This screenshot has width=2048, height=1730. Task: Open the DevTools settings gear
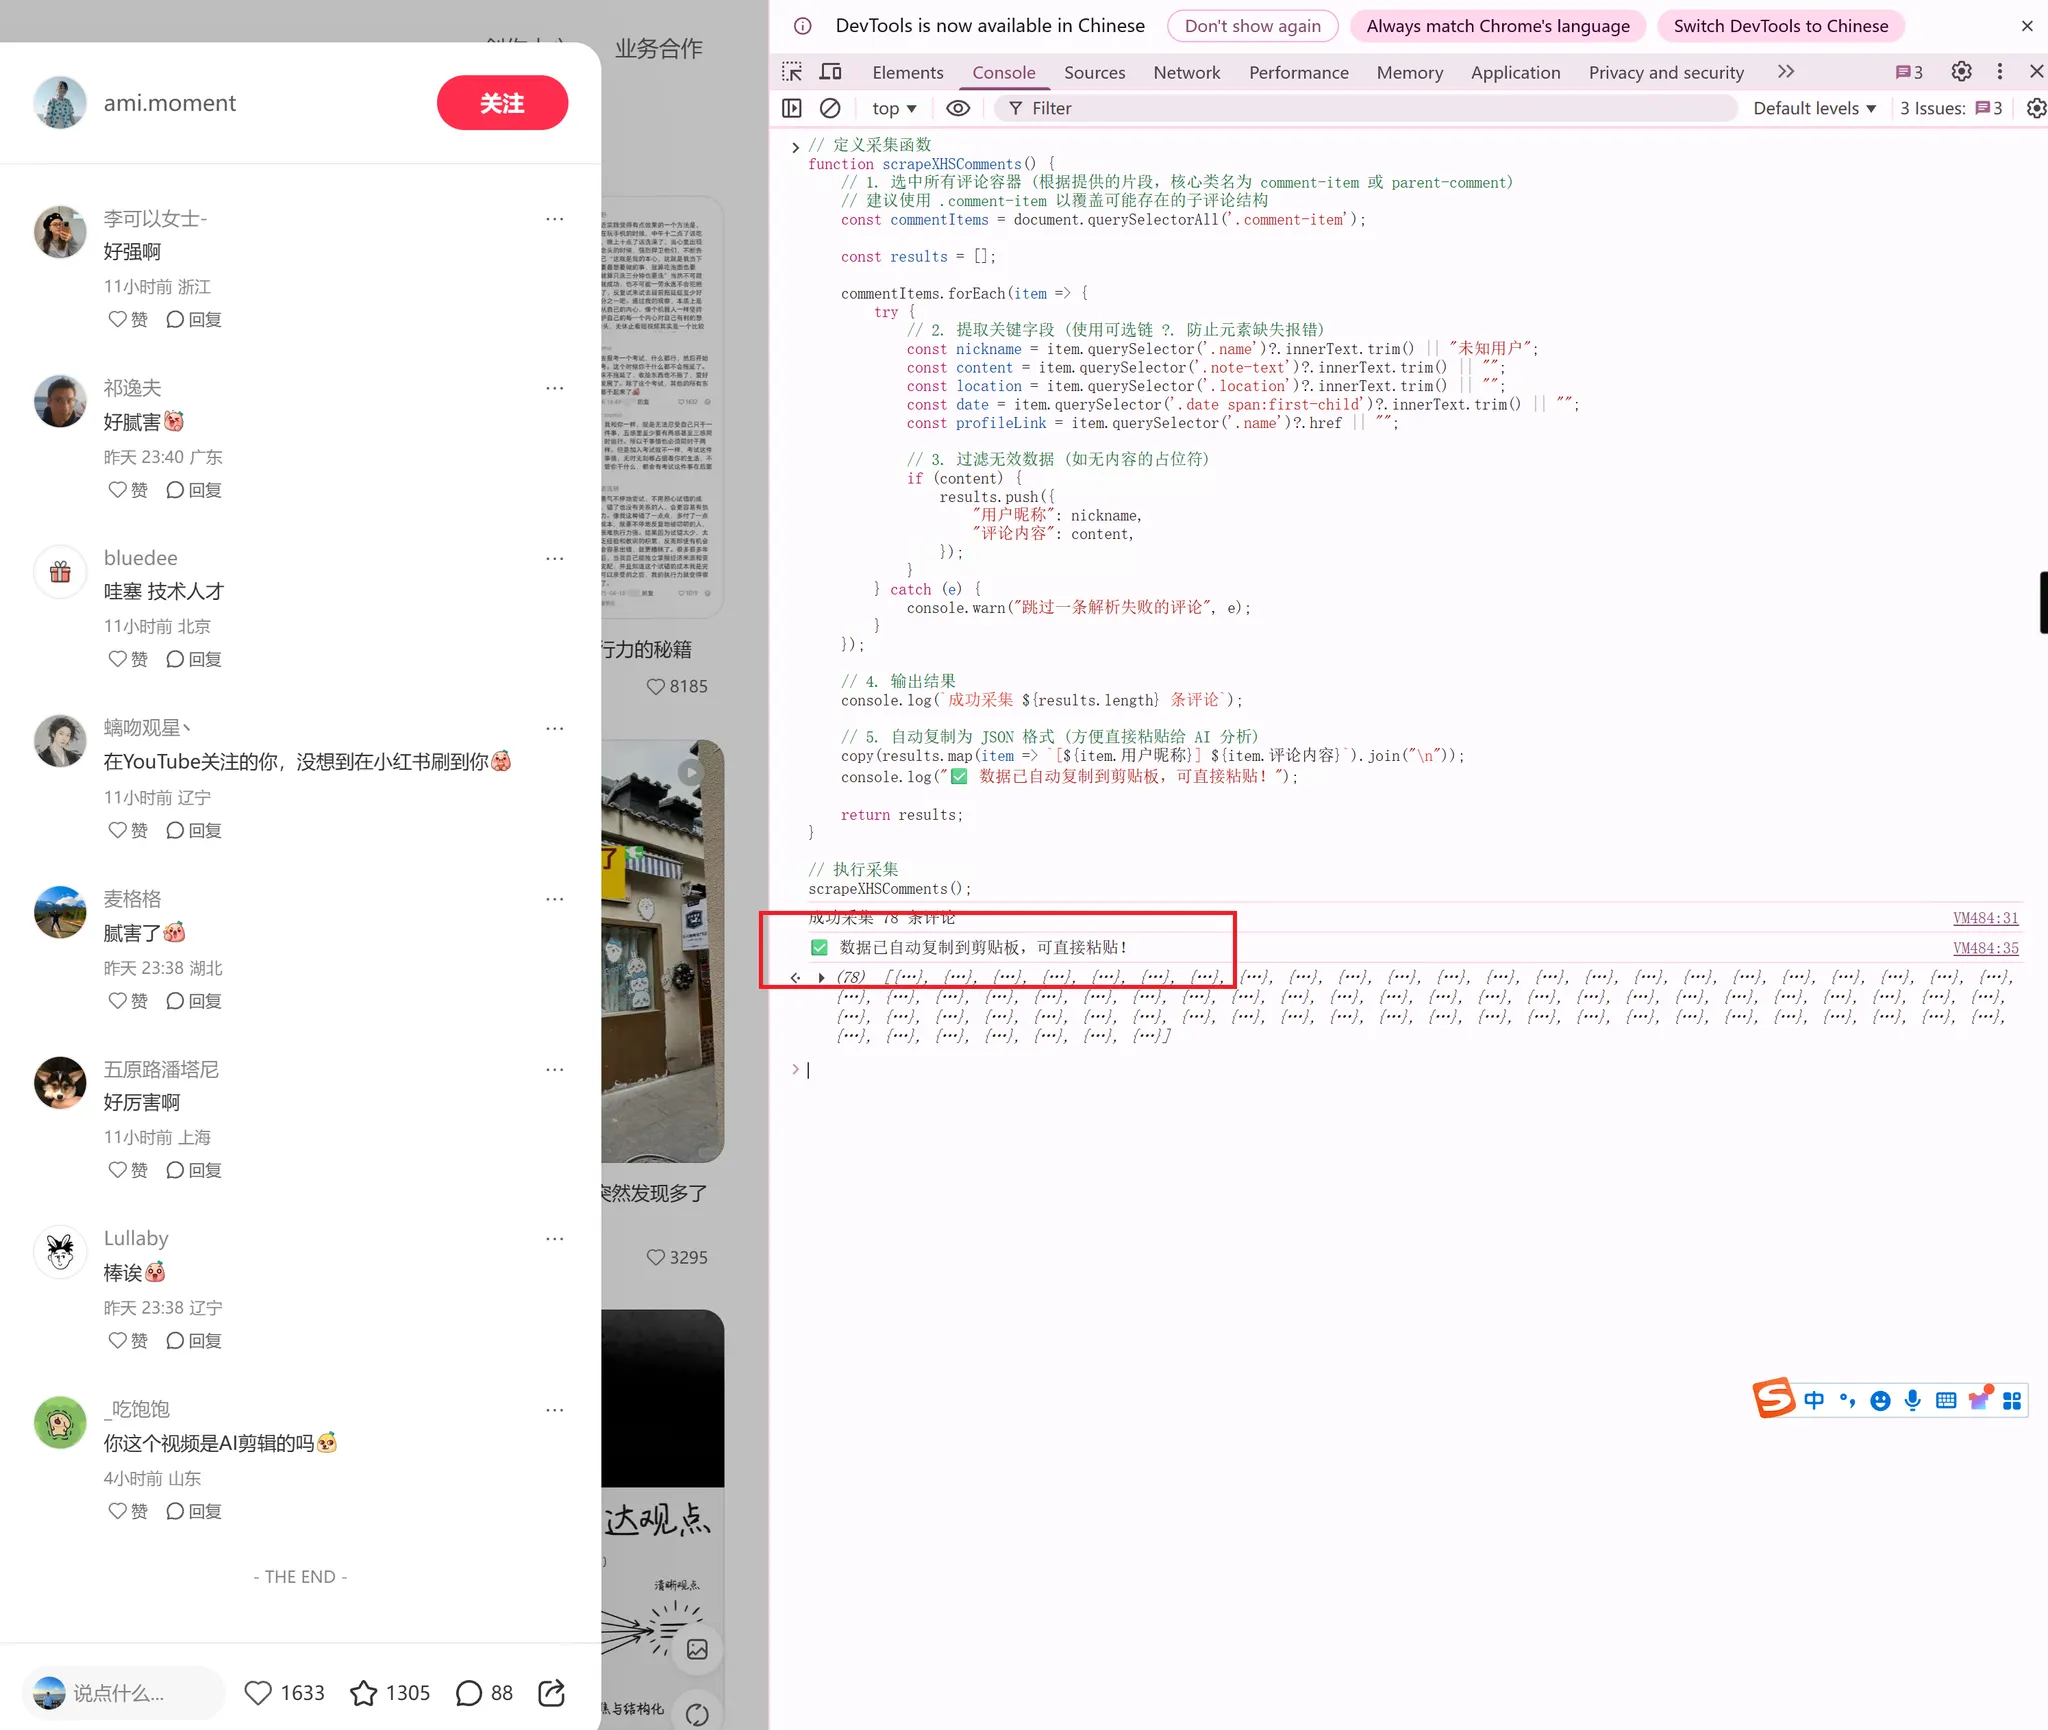pyautogui.click(x=1961, y=72)
